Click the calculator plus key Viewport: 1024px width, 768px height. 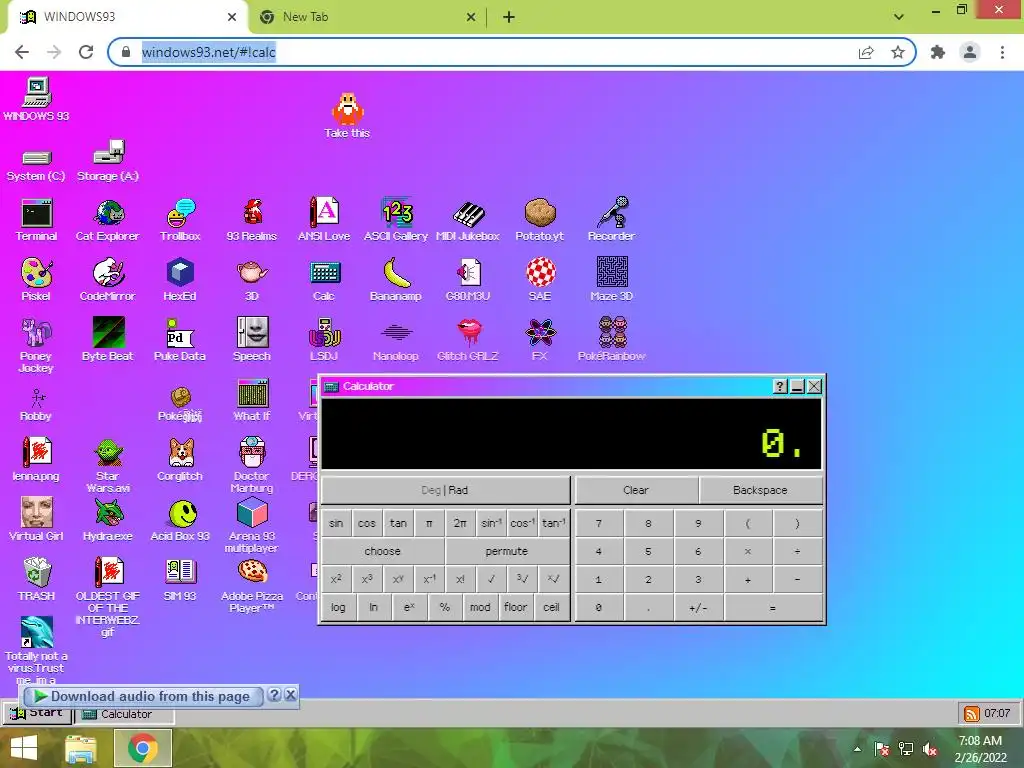tap(748, 579)
